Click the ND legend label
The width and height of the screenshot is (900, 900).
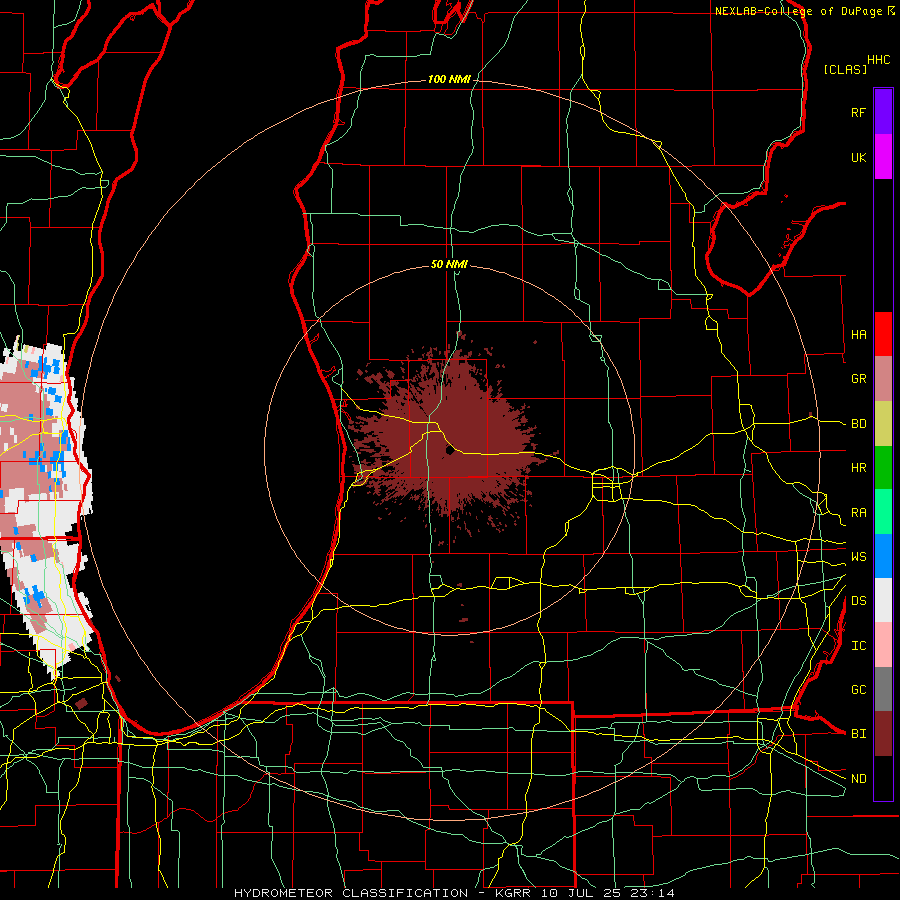tap(859, 778)
